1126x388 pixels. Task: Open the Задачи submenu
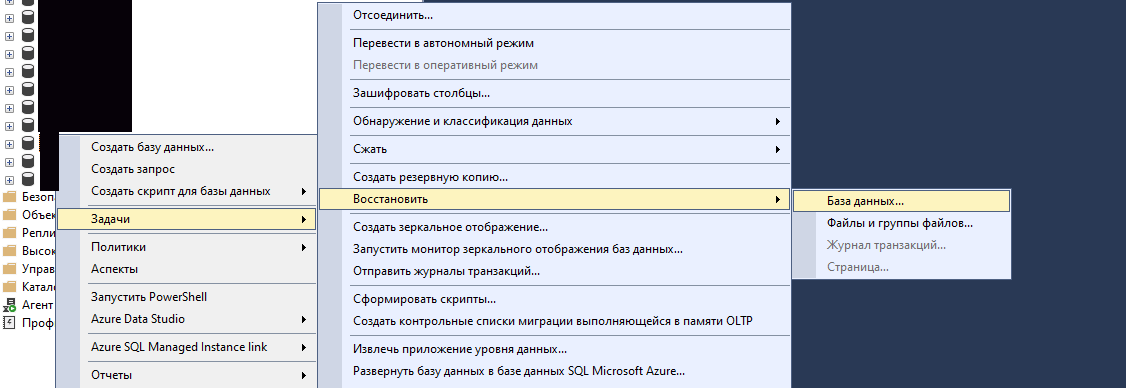(186, 219)
